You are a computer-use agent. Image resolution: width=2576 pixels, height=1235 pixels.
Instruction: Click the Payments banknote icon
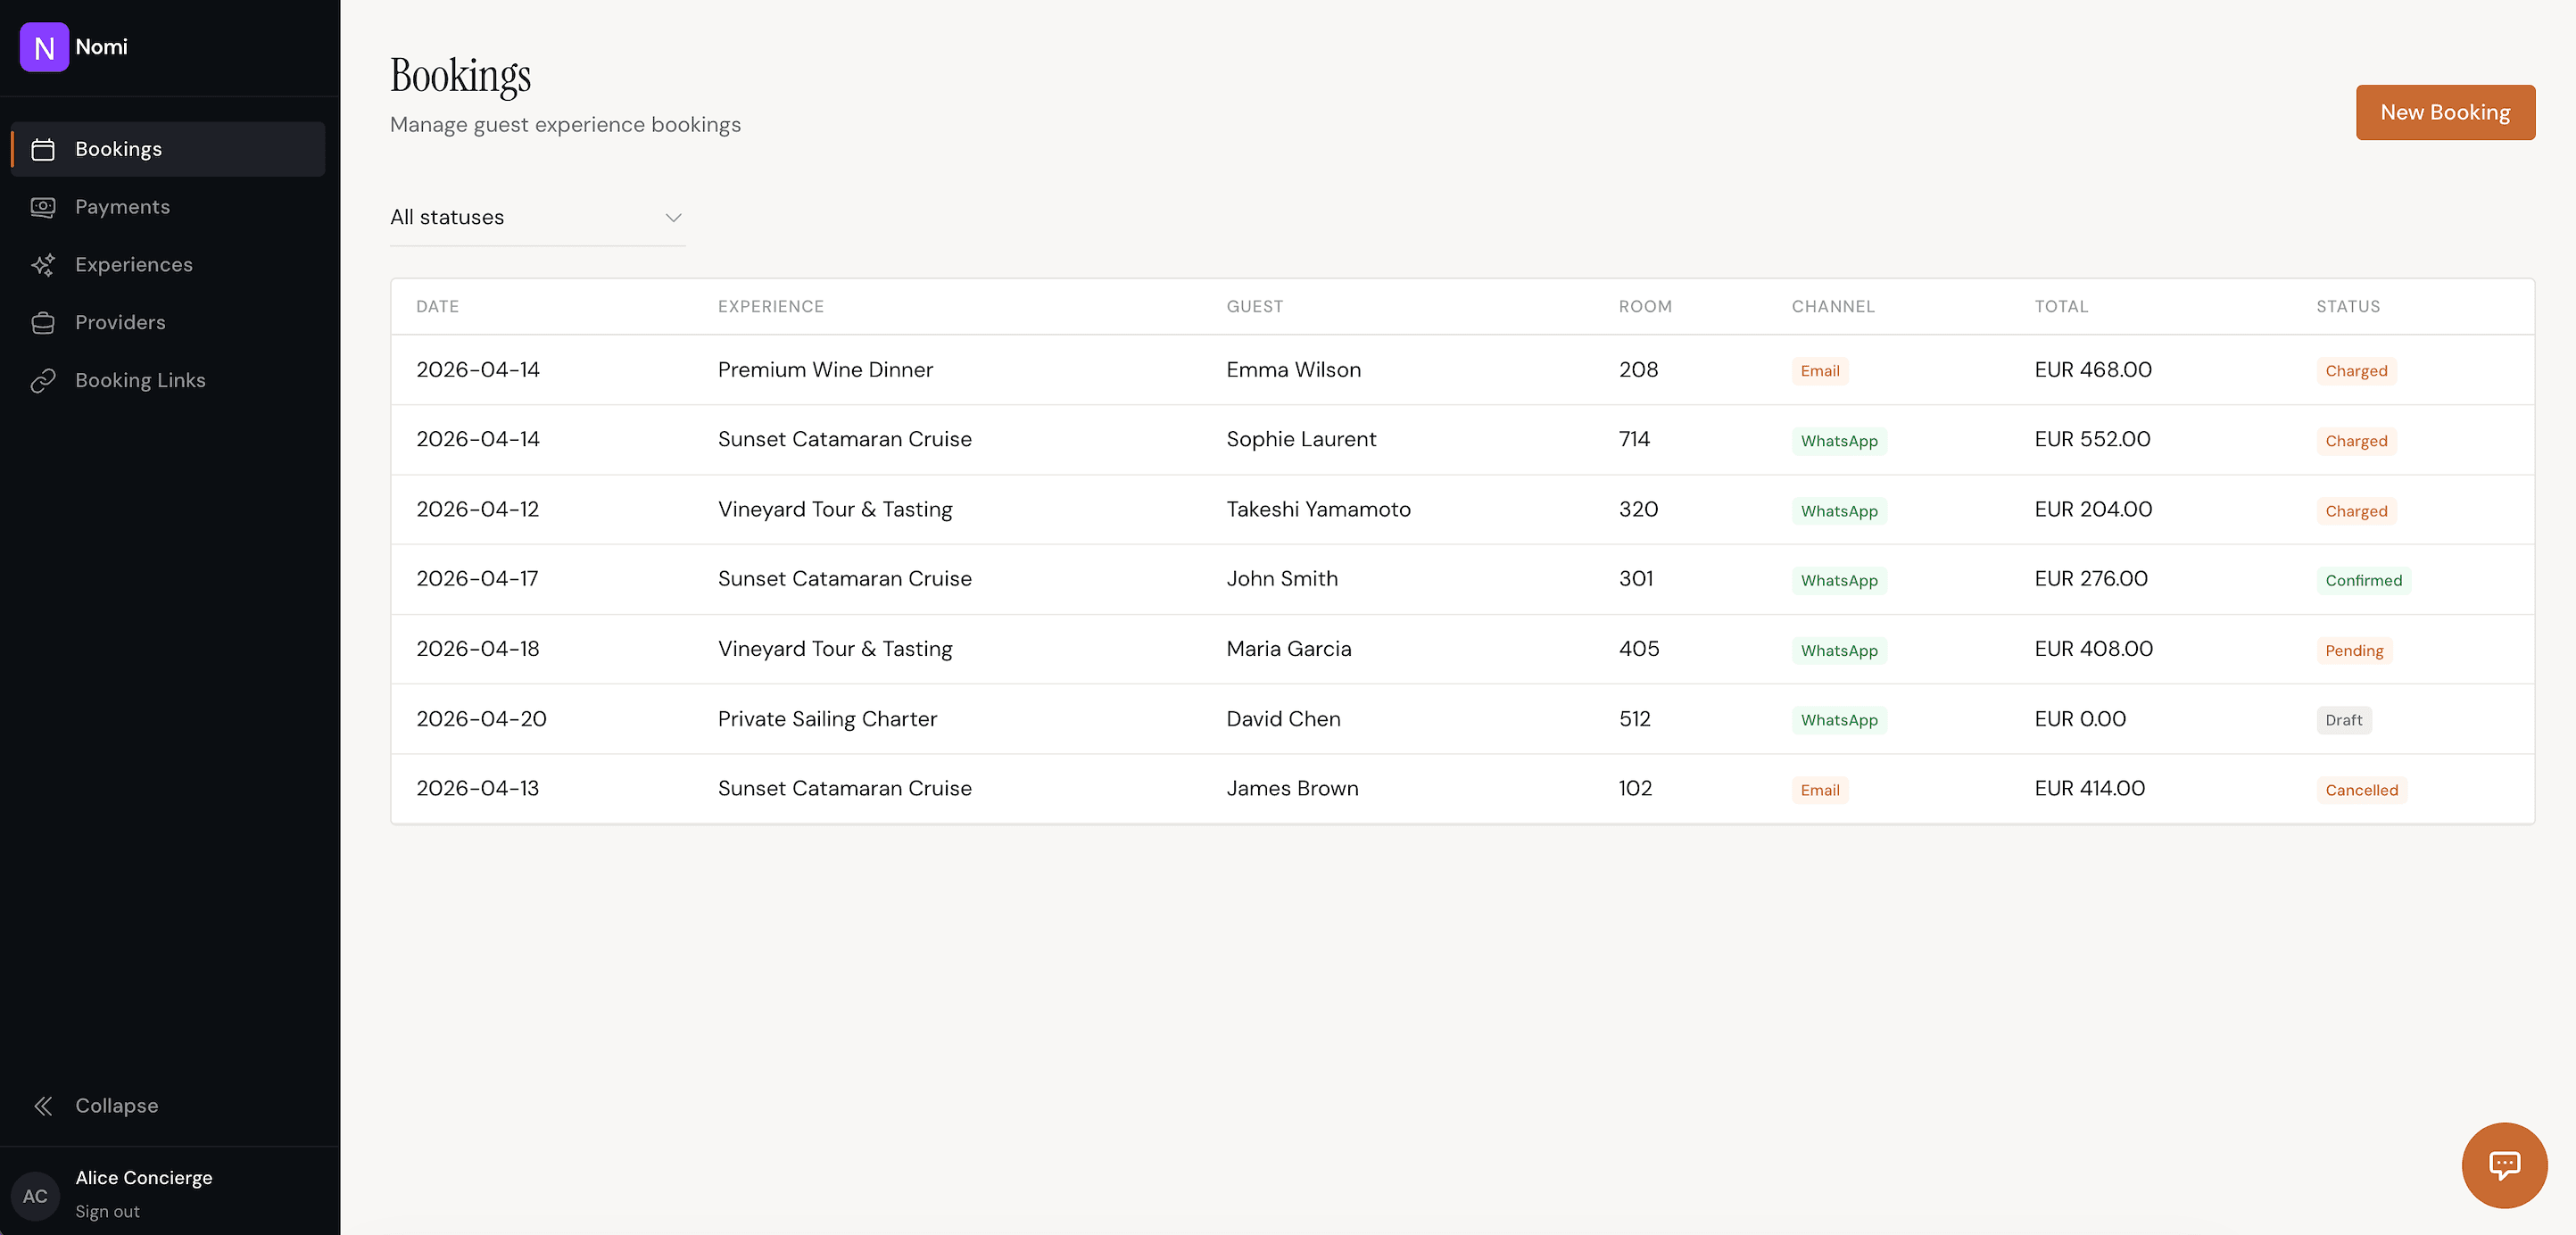pos(43,207)
